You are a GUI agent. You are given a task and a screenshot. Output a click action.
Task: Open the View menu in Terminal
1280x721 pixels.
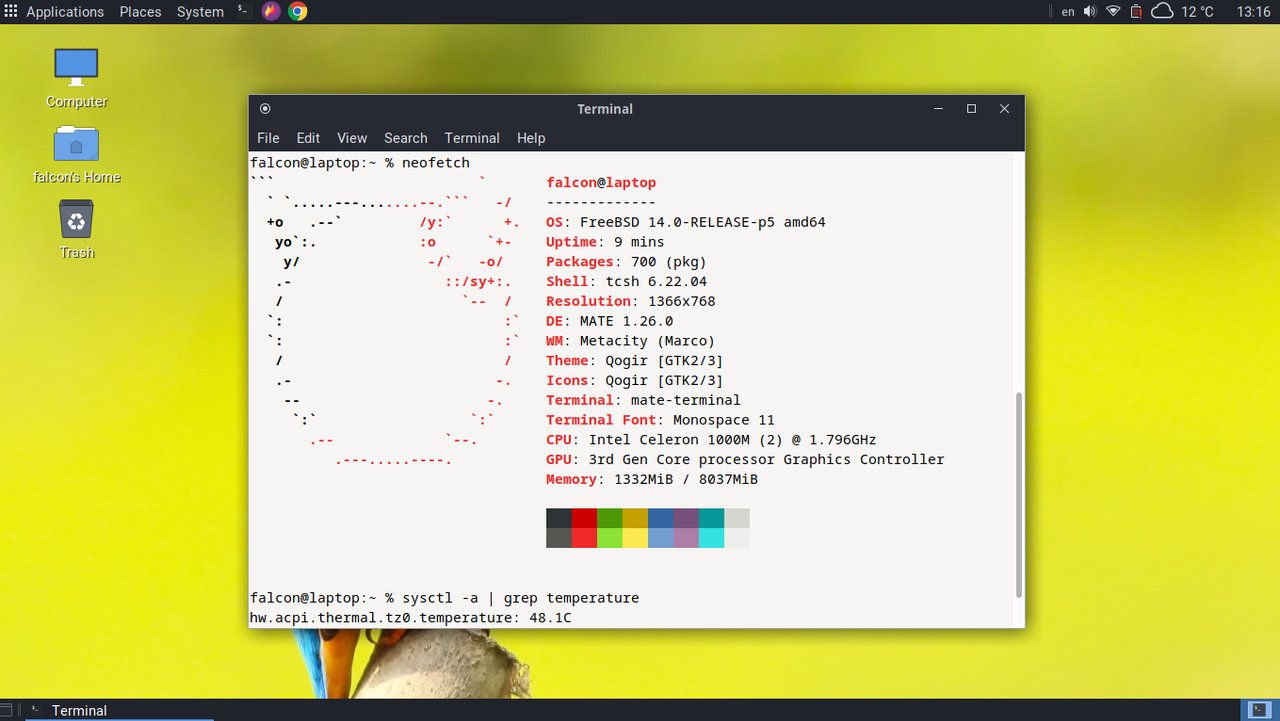pos(352,138)
